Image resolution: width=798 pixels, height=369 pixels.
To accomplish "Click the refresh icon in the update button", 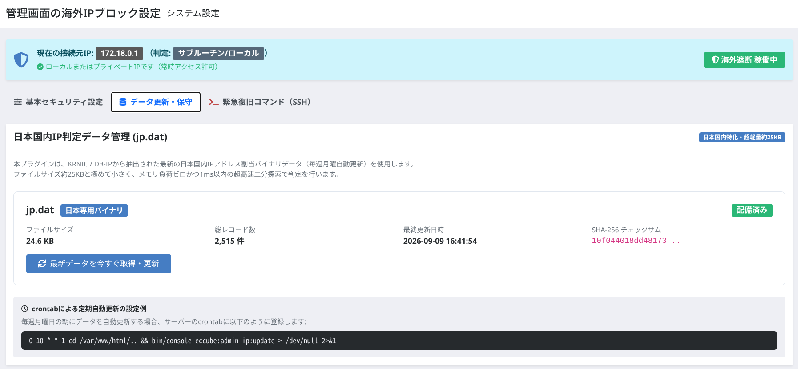I will click(x=42, y=264).
